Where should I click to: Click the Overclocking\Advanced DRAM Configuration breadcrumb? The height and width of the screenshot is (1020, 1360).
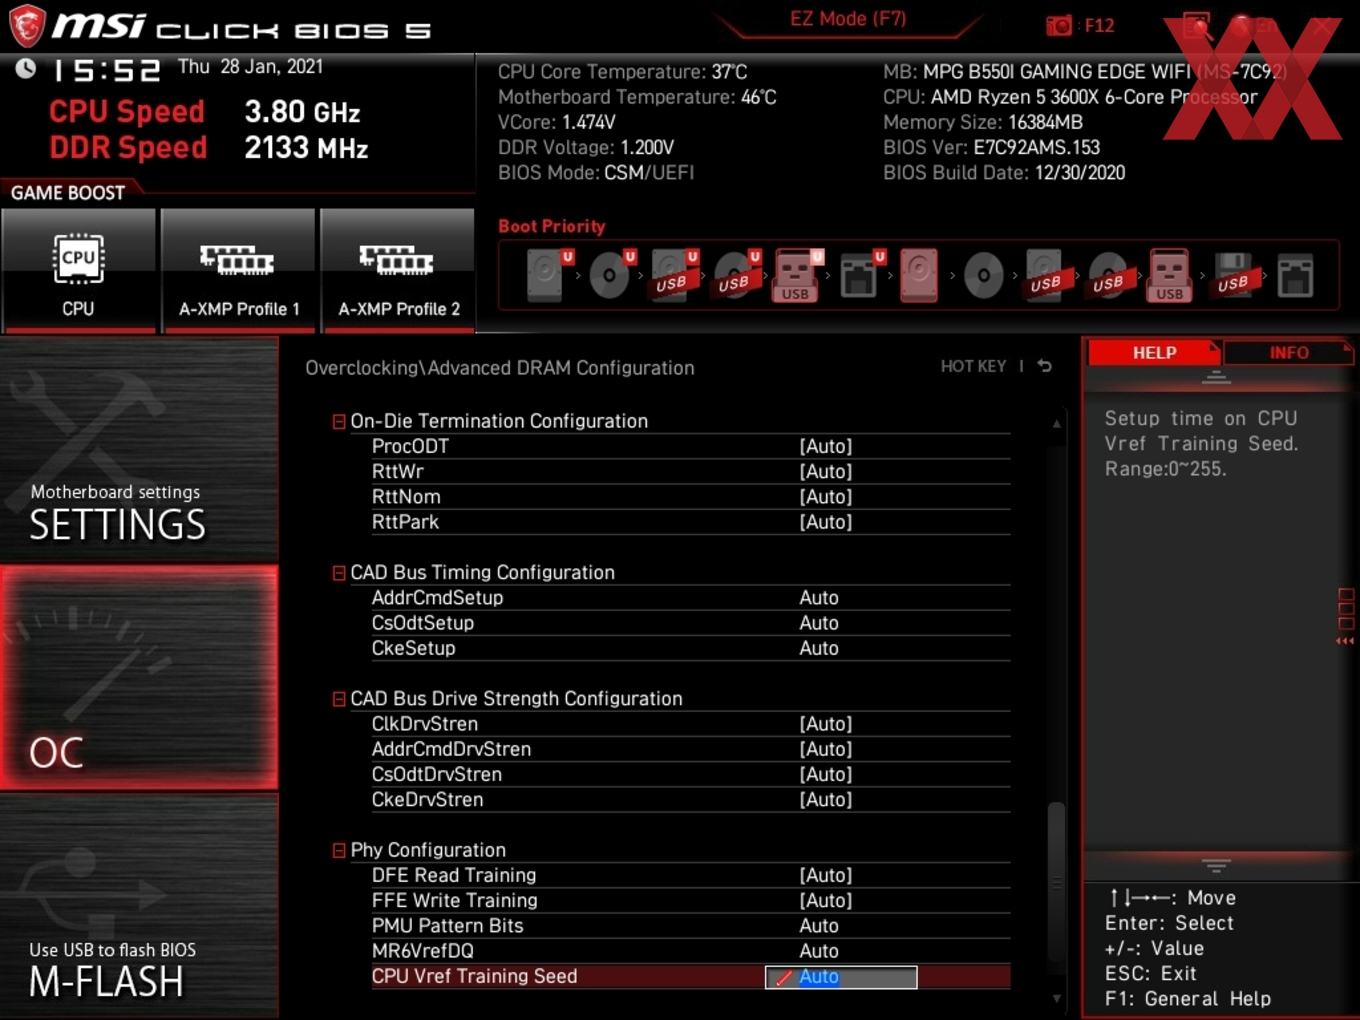tap(500, 368)
